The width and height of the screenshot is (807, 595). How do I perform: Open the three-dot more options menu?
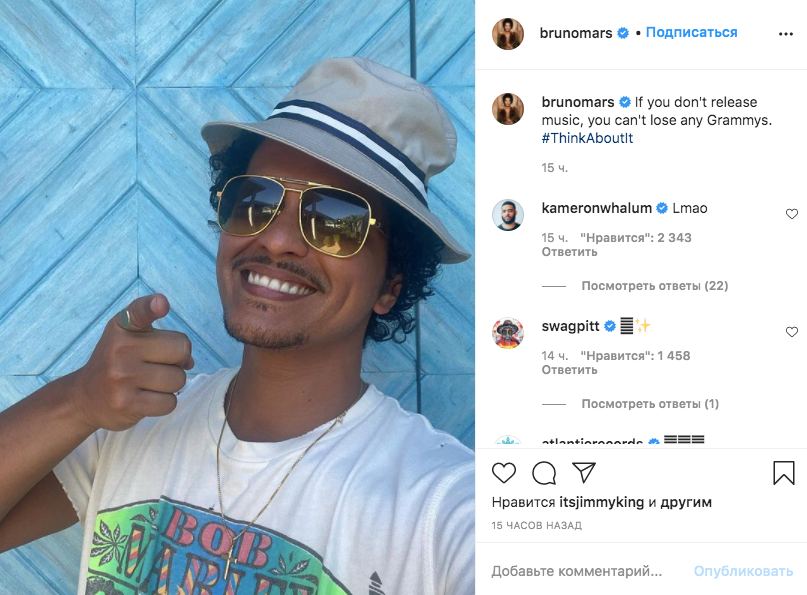point(785,34)
